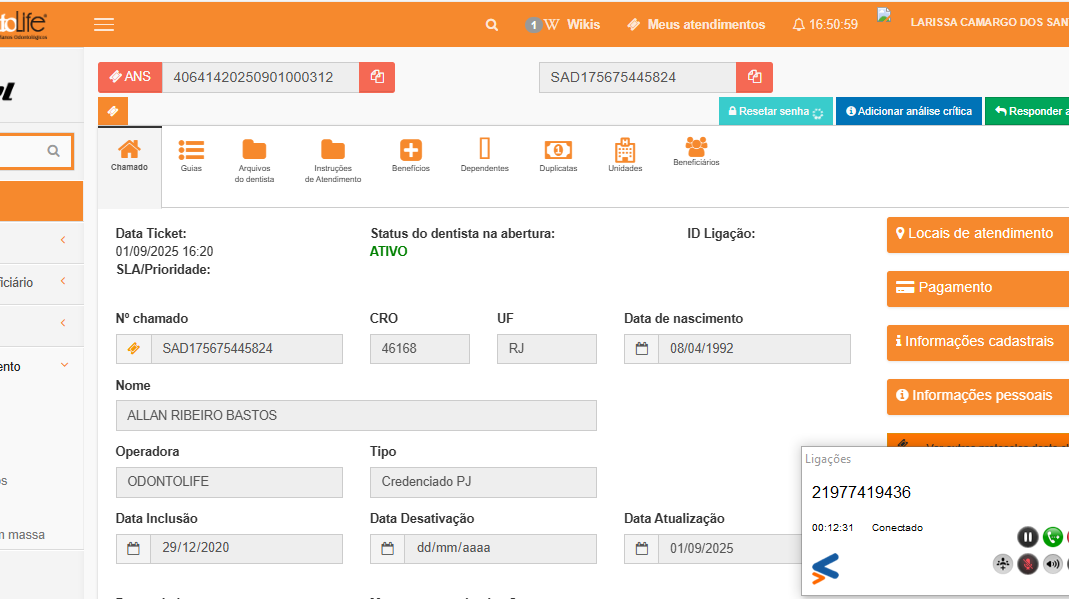Viewport: 1069px width, 599px height.
Task: Click the search magnifier in top bar
Action: [492, 25]
